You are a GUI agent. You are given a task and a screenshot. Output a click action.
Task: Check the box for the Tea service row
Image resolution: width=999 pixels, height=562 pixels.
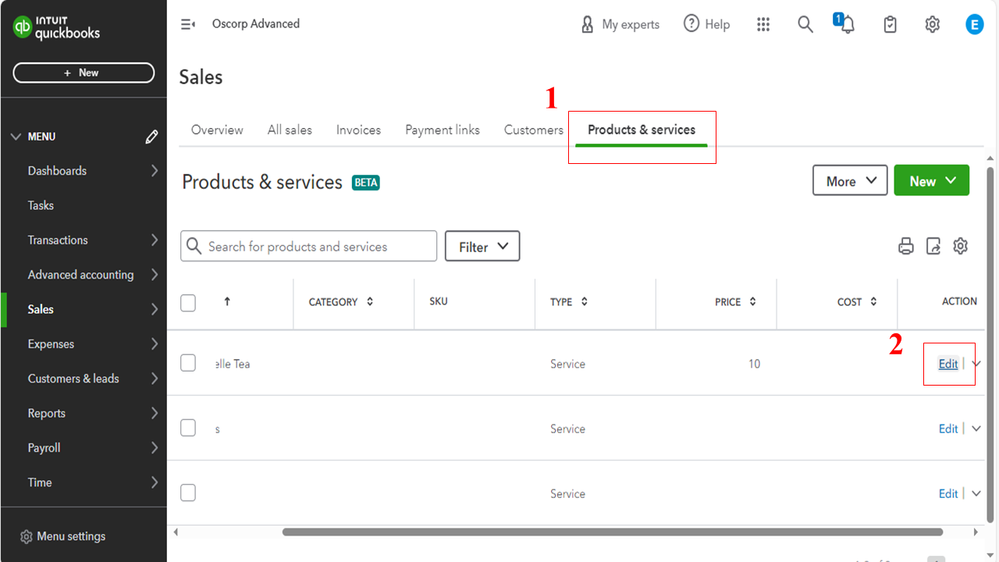pyautogui.click(x=188, y=363)
